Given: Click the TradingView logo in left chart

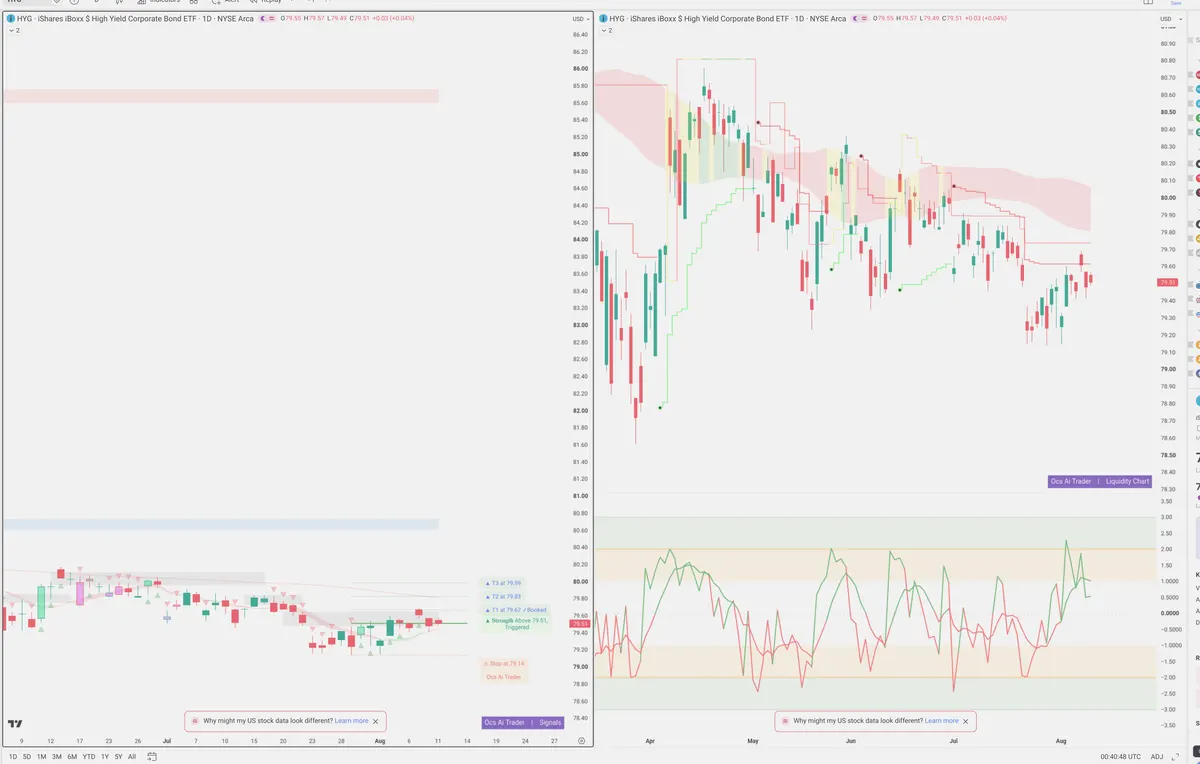Looking at the screenshot, I should (x=15, y=723).
